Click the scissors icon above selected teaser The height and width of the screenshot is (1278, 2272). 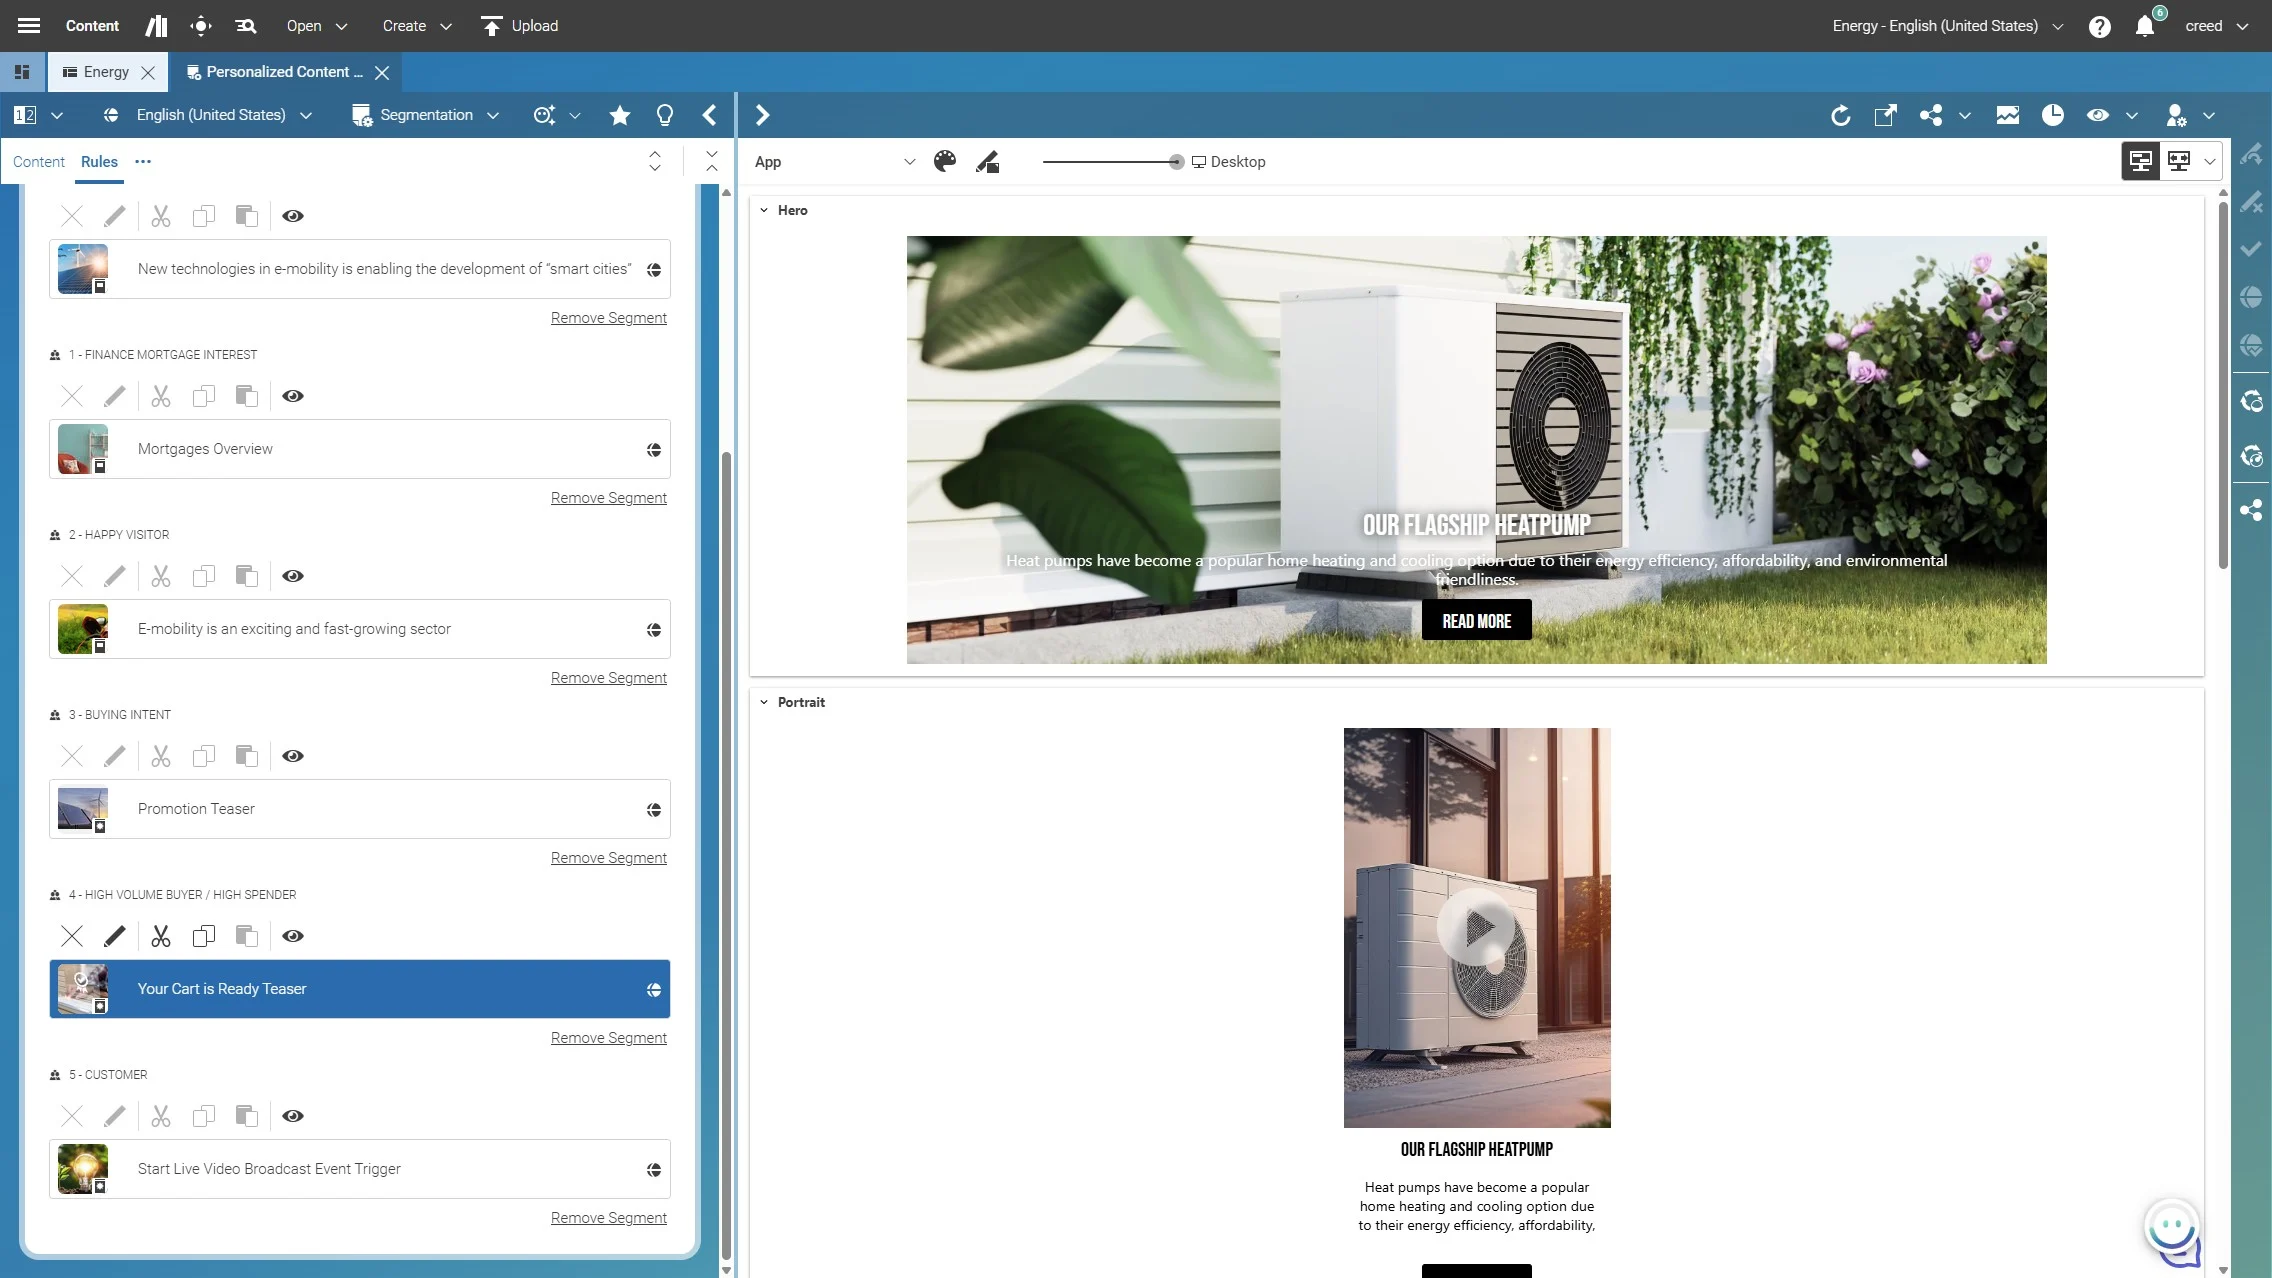[161, 936]
